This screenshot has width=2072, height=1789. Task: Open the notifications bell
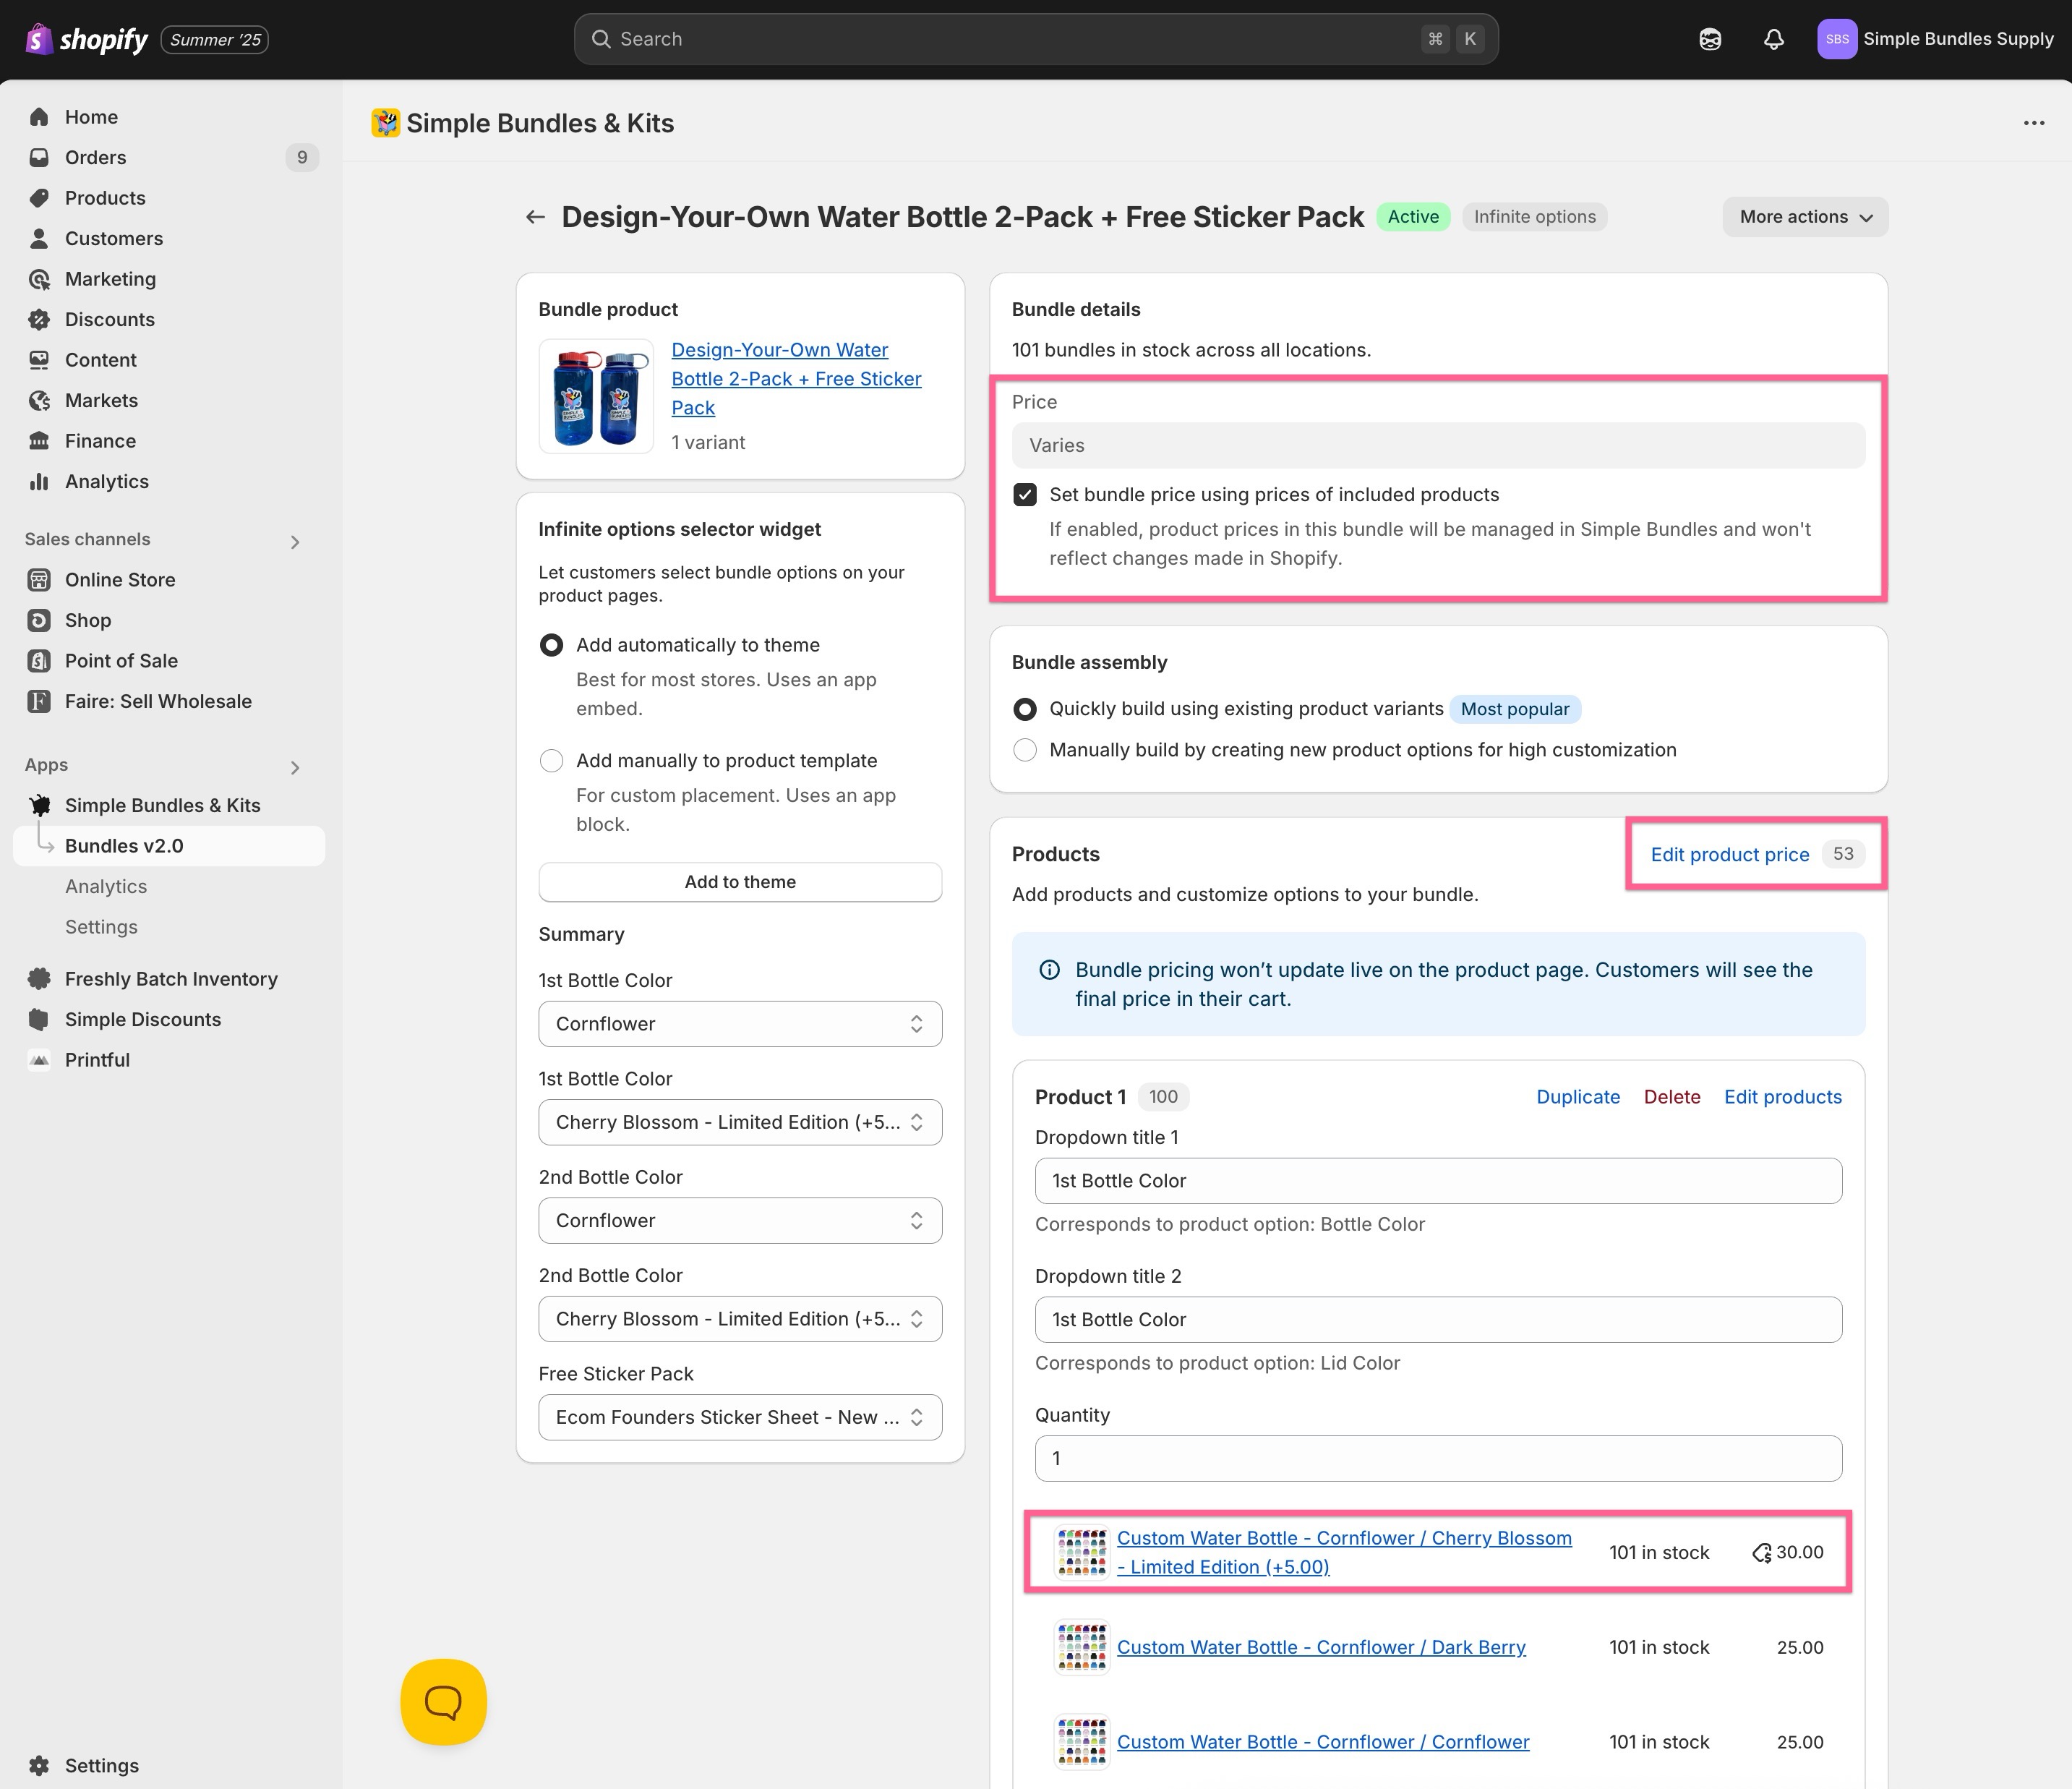click(1773, 39)
